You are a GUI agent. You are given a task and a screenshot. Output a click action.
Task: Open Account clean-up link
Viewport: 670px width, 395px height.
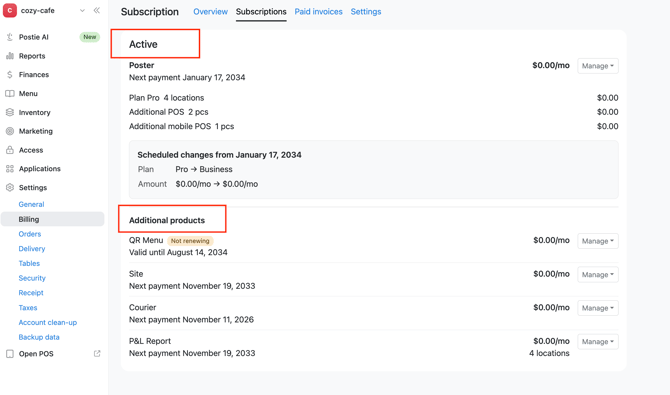(47, 322)
